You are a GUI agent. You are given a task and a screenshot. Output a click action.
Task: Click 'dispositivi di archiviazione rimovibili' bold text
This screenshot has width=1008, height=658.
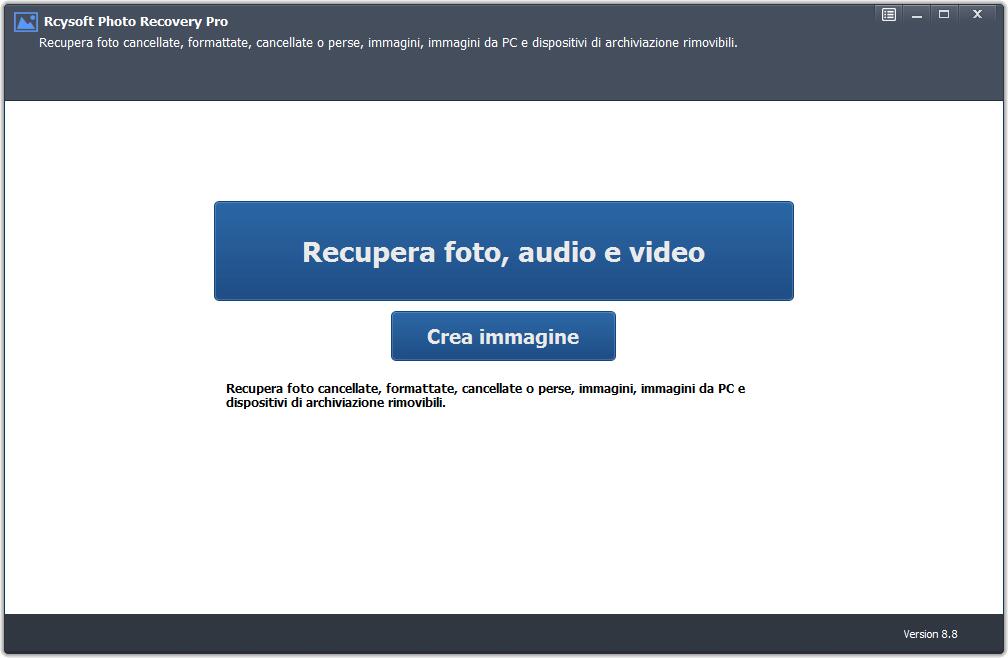coord(336,404)
